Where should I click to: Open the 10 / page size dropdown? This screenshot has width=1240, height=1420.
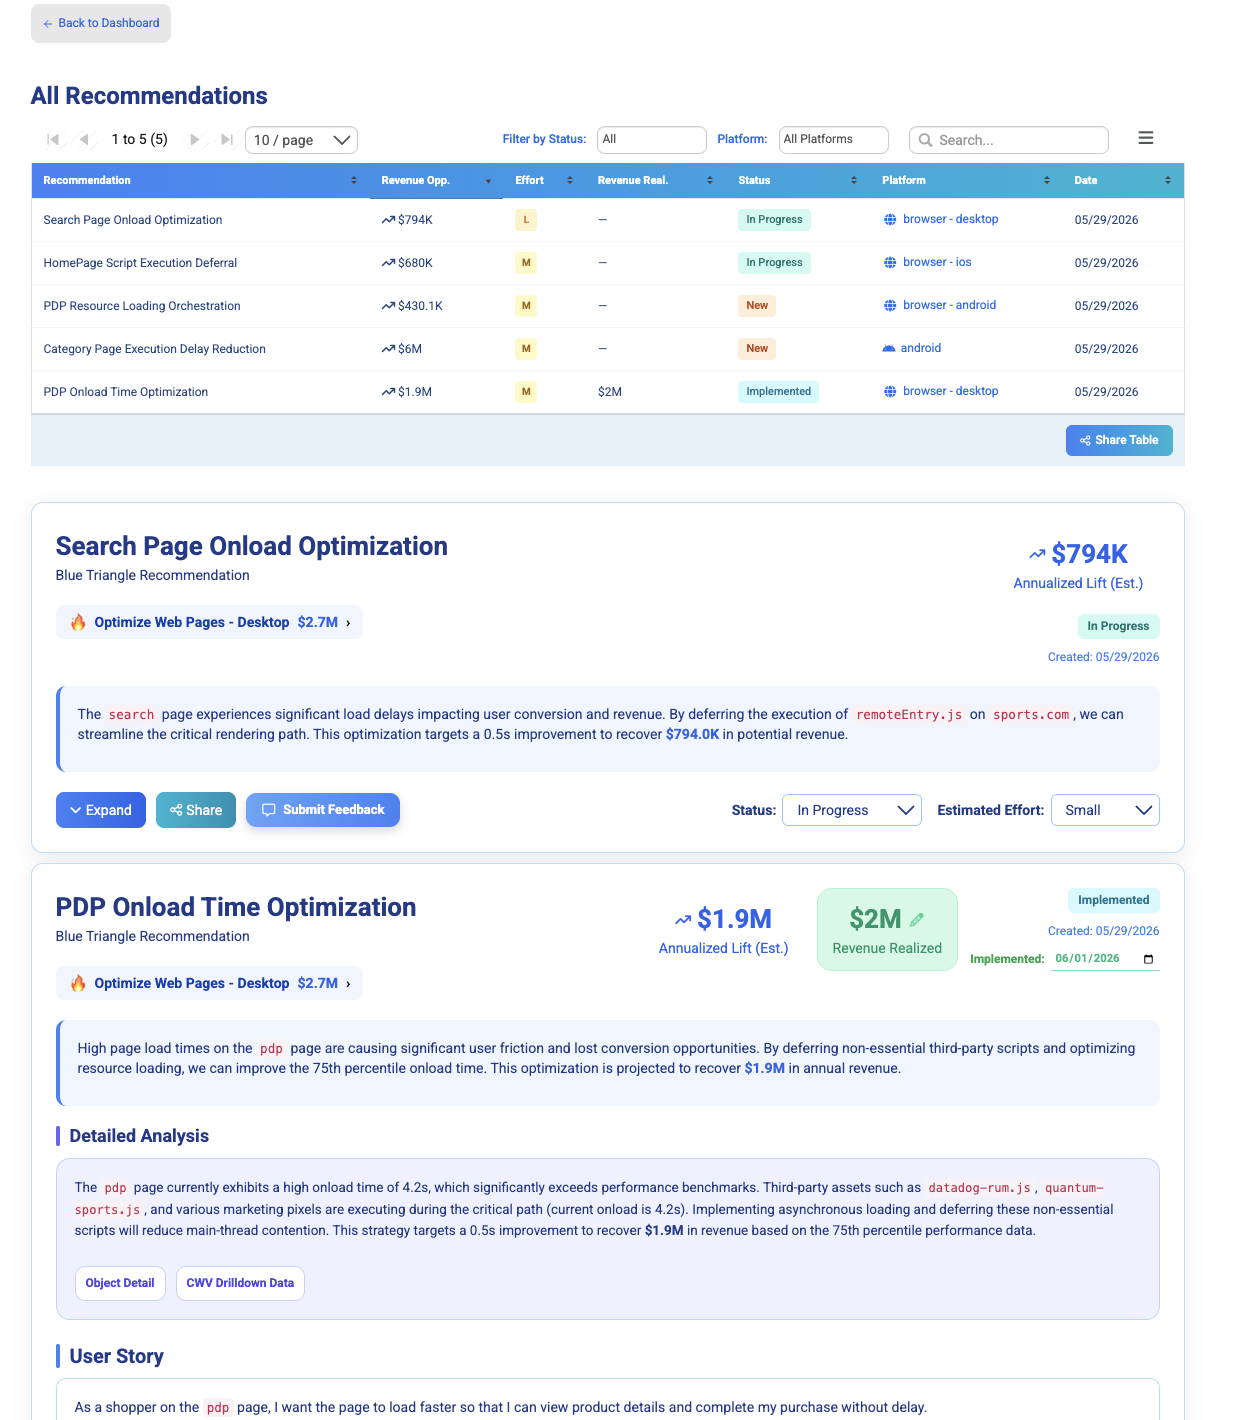301,140
